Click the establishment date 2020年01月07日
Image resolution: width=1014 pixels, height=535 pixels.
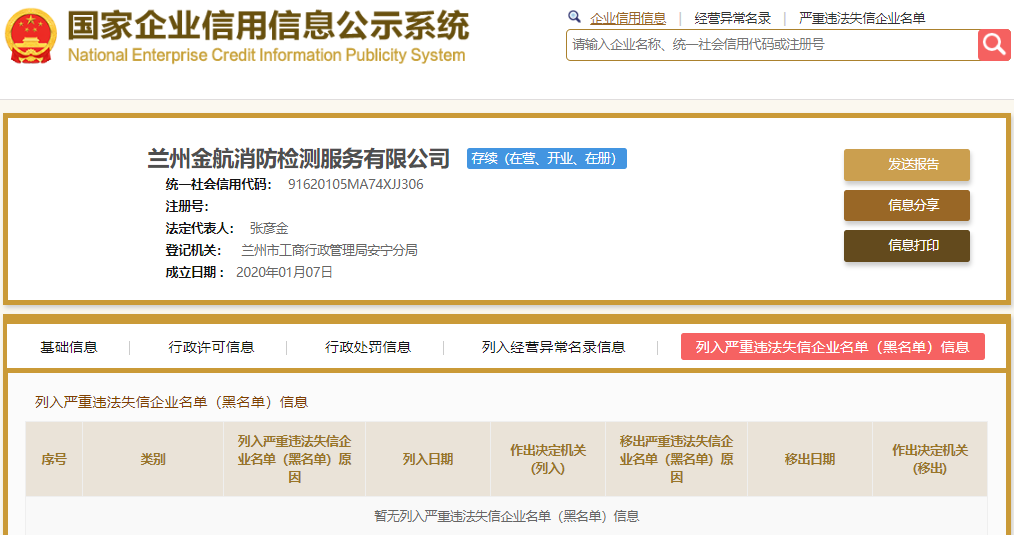pos(285,272)
